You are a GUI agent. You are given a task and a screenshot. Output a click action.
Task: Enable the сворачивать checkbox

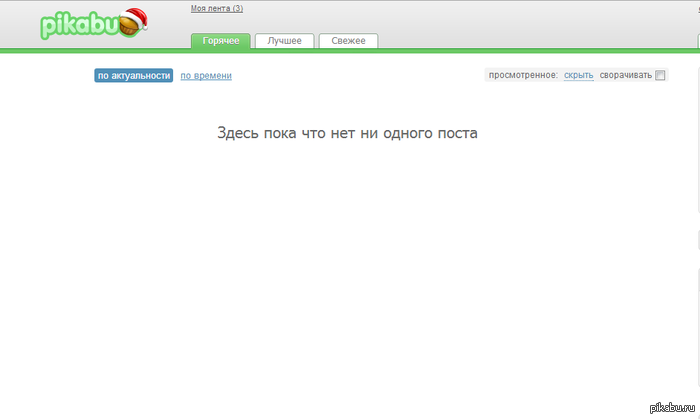[x=660, y=75]
